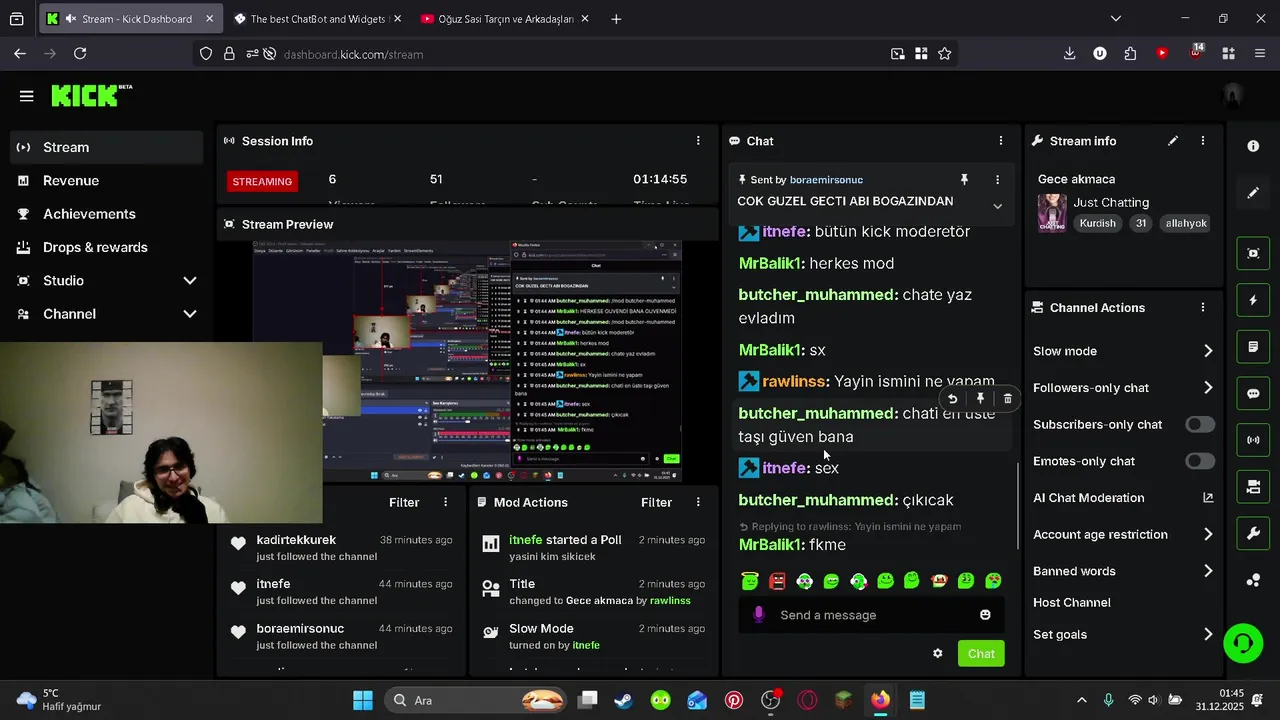This screenshot has height=720, width=1280.
Task: Open chat settings gear
Action: [937, 654]
